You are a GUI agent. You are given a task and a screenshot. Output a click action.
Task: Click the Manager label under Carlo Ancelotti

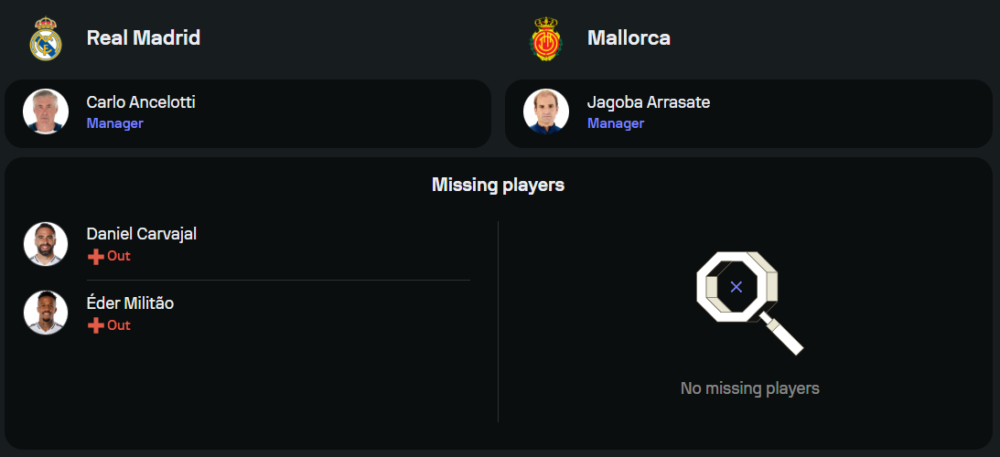(x=114, y=124)
